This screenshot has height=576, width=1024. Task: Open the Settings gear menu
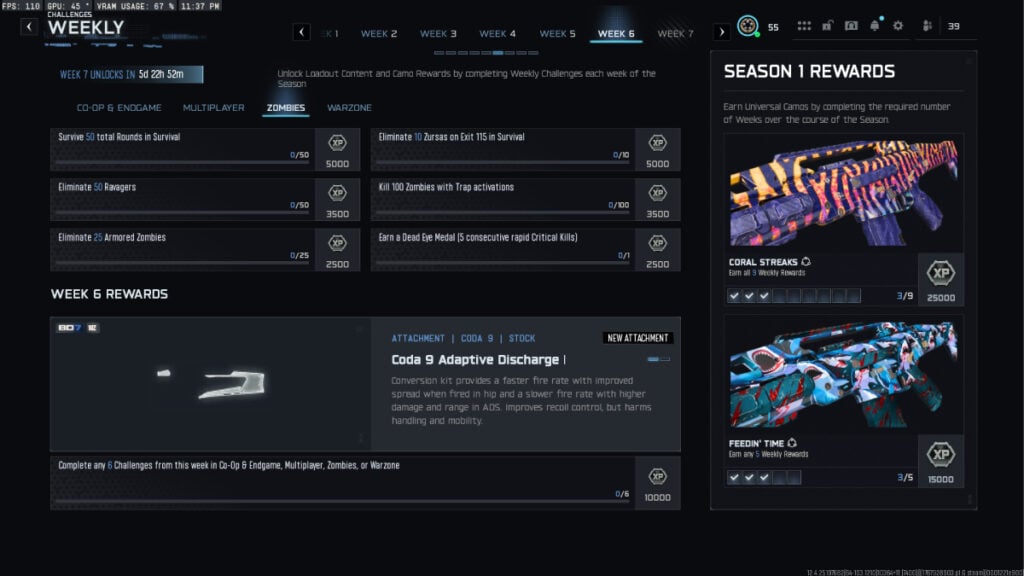[x=897, y=27]
